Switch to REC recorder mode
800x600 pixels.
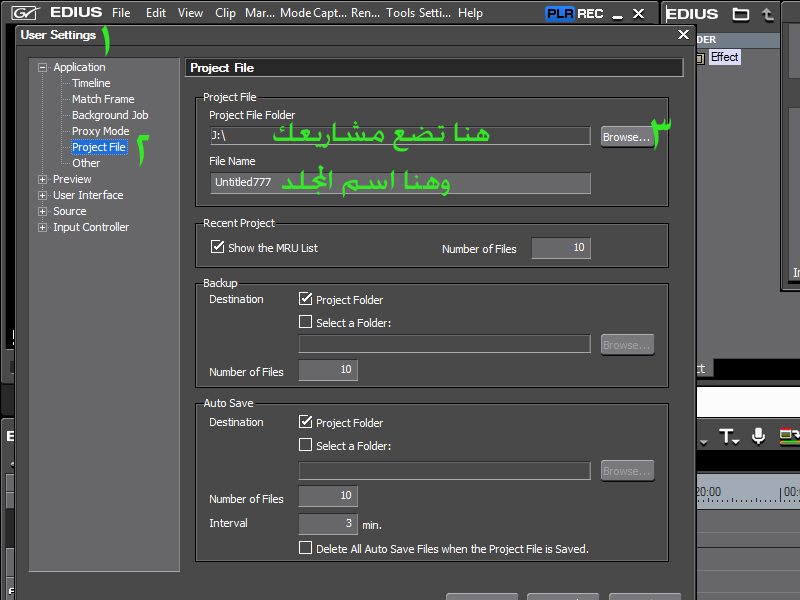point(590,13)
